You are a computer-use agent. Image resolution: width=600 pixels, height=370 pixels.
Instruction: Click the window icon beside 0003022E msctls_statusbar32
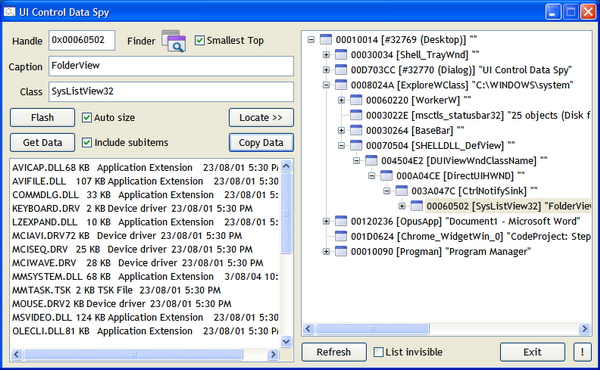click(356, 115)
